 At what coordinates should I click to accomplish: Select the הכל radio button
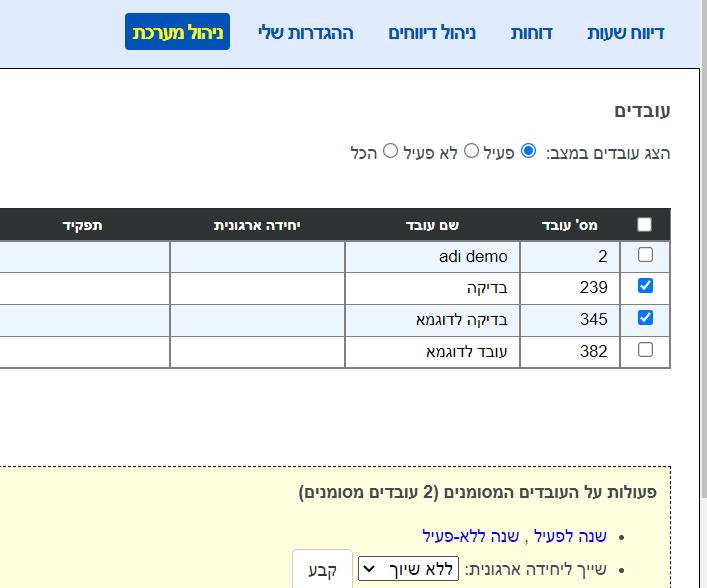click(x=390, y=151)
